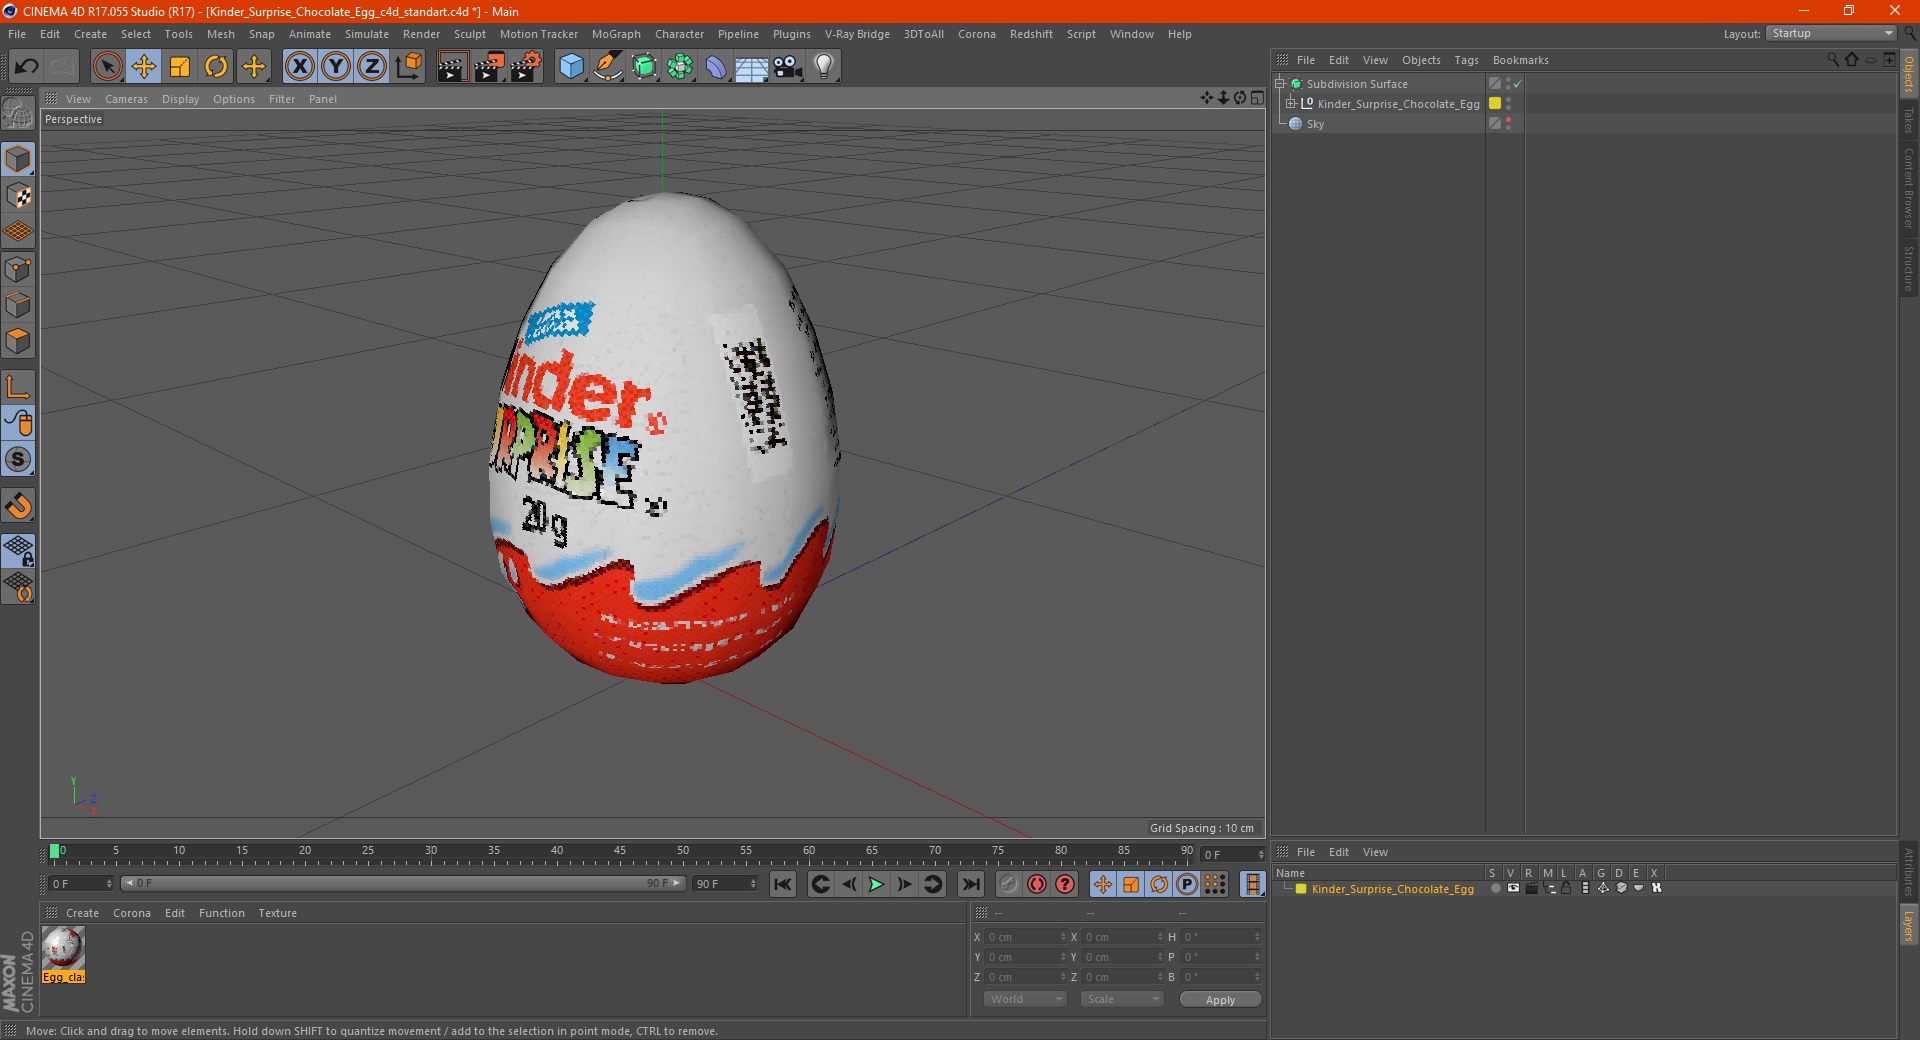Expand Kinder_Surprise_Chocolate_Egg object hierarchy
The height and width of the screenshot is (1040, 1920).
tap(1291, 104)
